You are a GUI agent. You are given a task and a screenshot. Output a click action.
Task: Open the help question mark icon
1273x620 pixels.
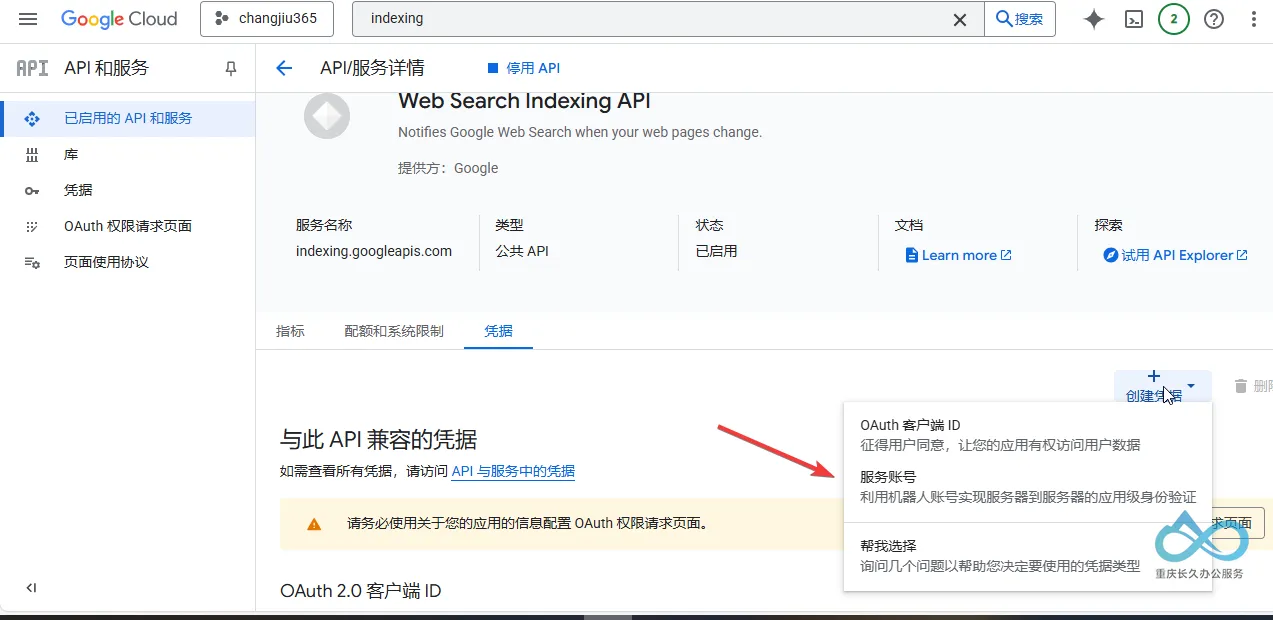pyautogui.click(x=1214, y=19)
